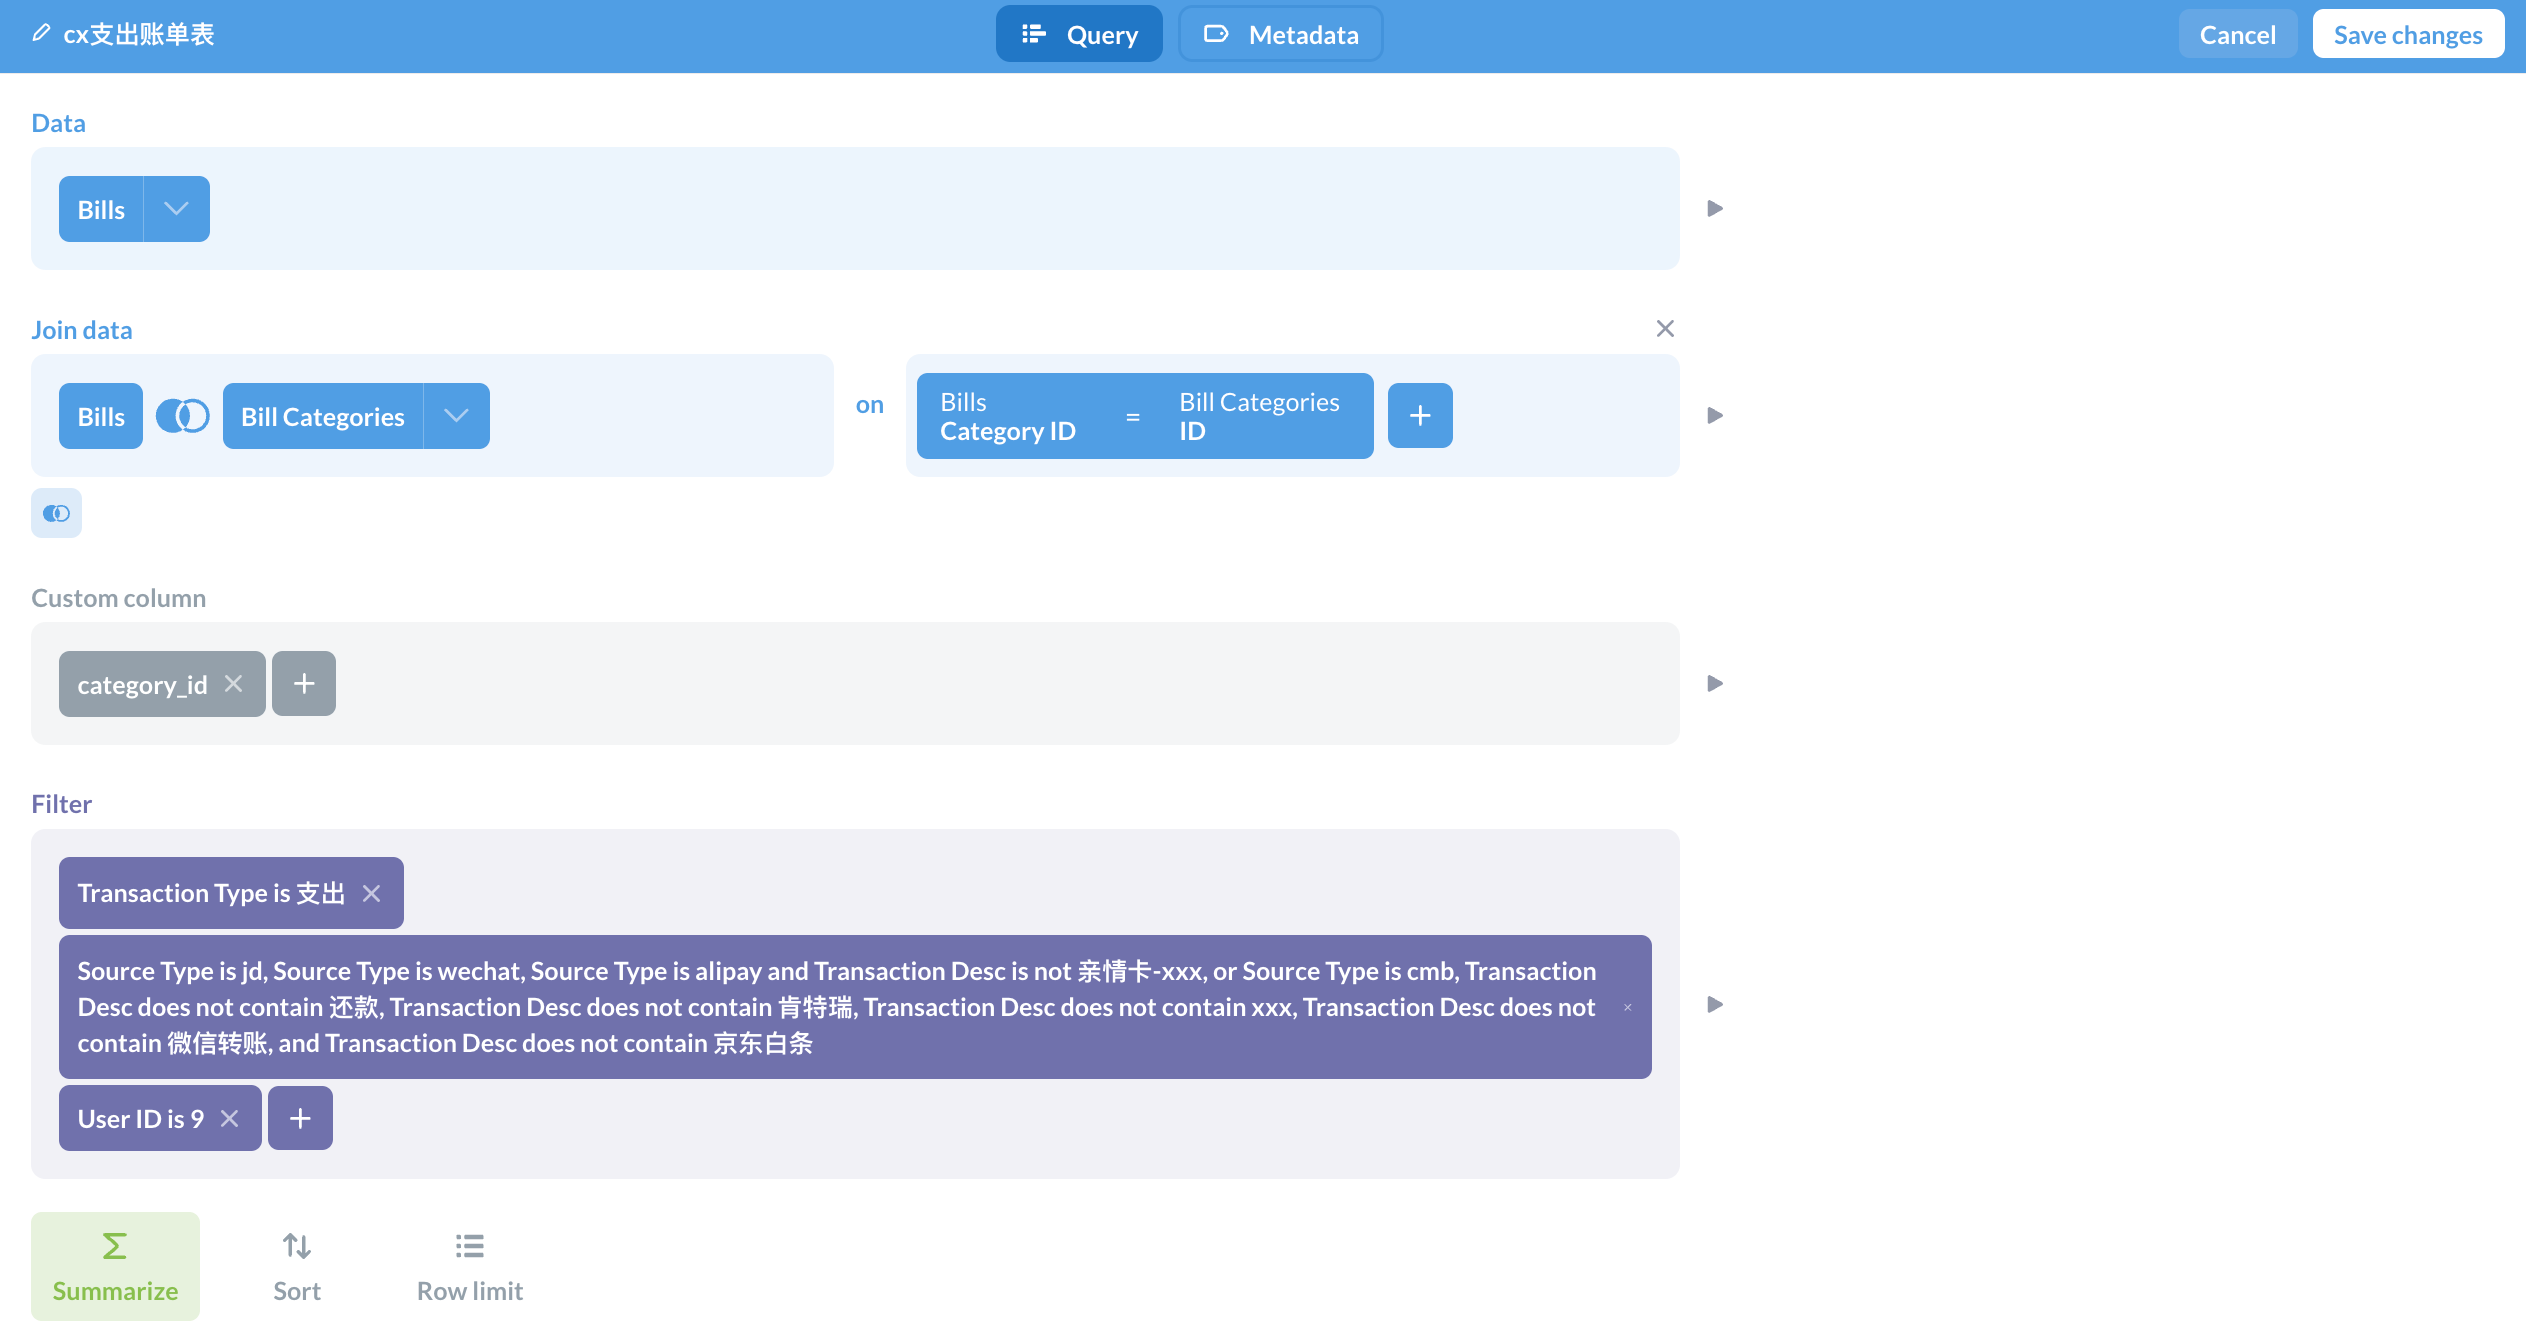Click the pencil edit icon beside title

pos(41,33)
